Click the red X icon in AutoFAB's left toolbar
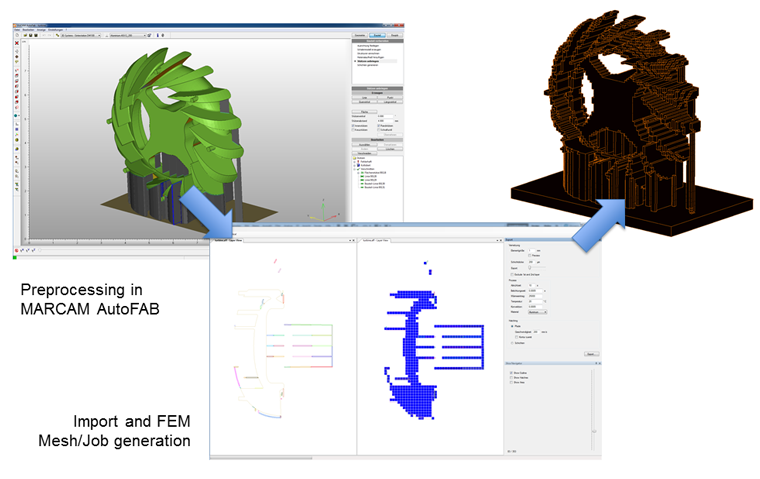 point(17,43)
